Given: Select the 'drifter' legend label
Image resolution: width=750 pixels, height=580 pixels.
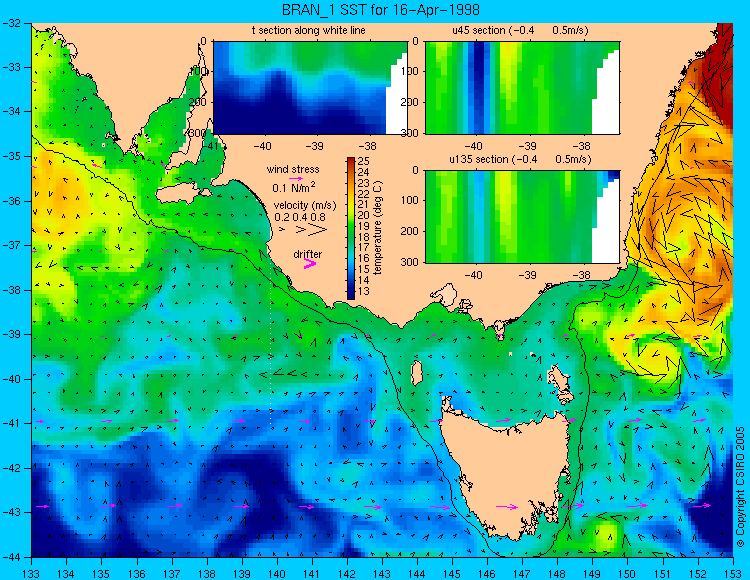Looking at the screenshot, I should click(x=308, y=254).
